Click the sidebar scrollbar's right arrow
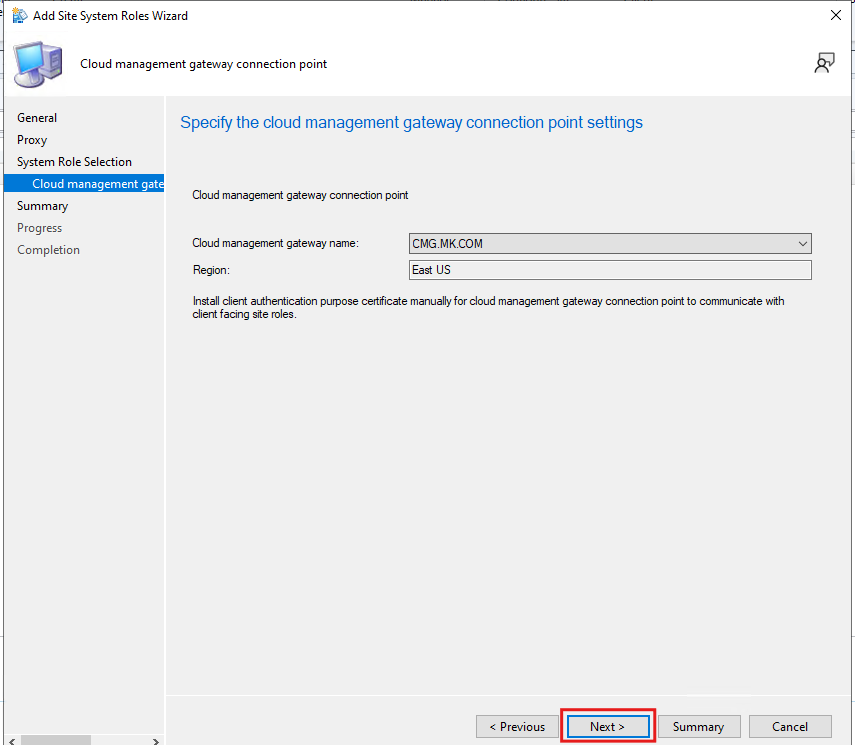 156,741
